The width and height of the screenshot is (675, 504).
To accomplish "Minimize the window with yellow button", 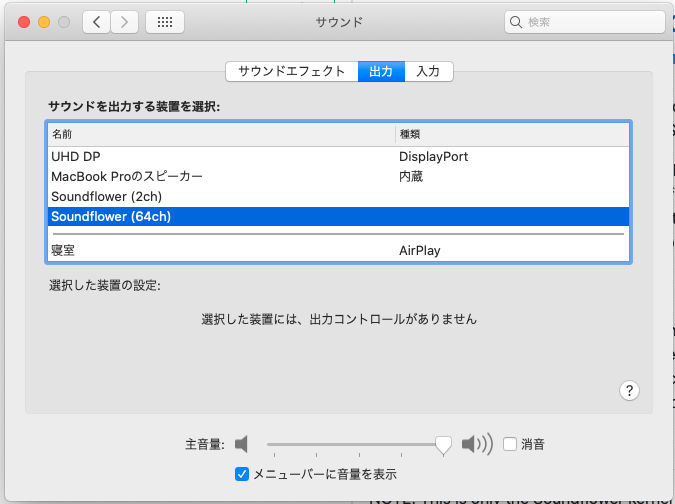I will pyautogui.click(x=44, y=22).
